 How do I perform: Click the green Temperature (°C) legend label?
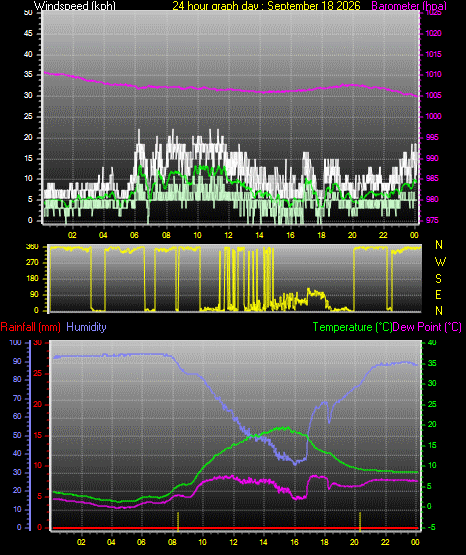[352, 327]
